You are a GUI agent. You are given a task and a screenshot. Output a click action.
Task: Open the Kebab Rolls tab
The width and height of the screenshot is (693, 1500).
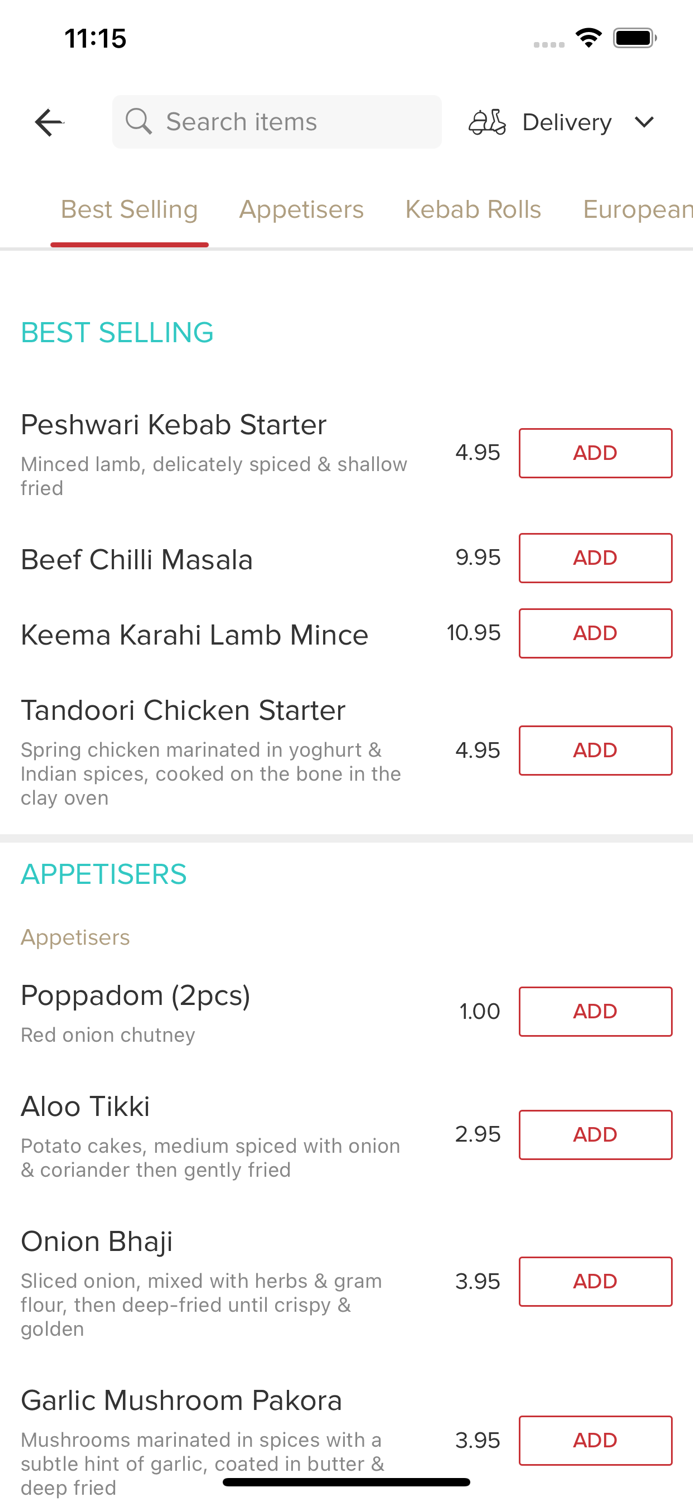pyautogui.click(x=473, y=210)
